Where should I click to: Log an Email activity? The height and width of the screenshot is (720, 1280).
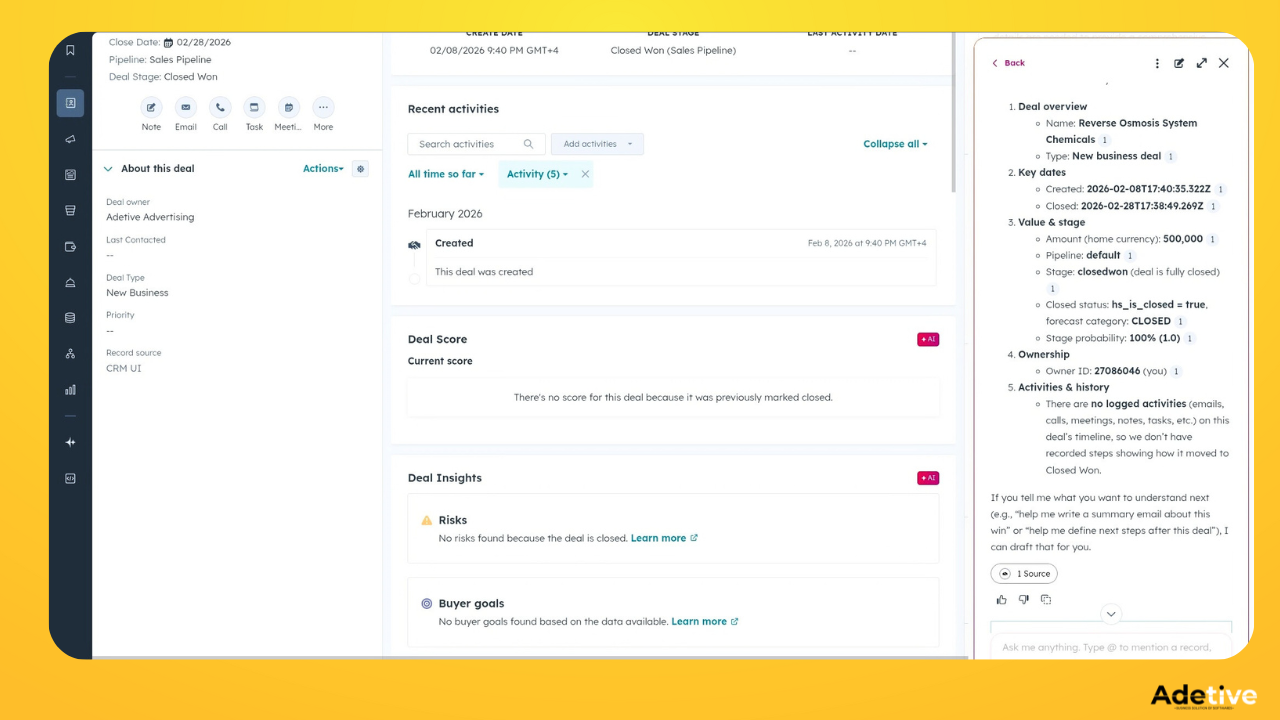pyautogui.click(x=185, y=107)
